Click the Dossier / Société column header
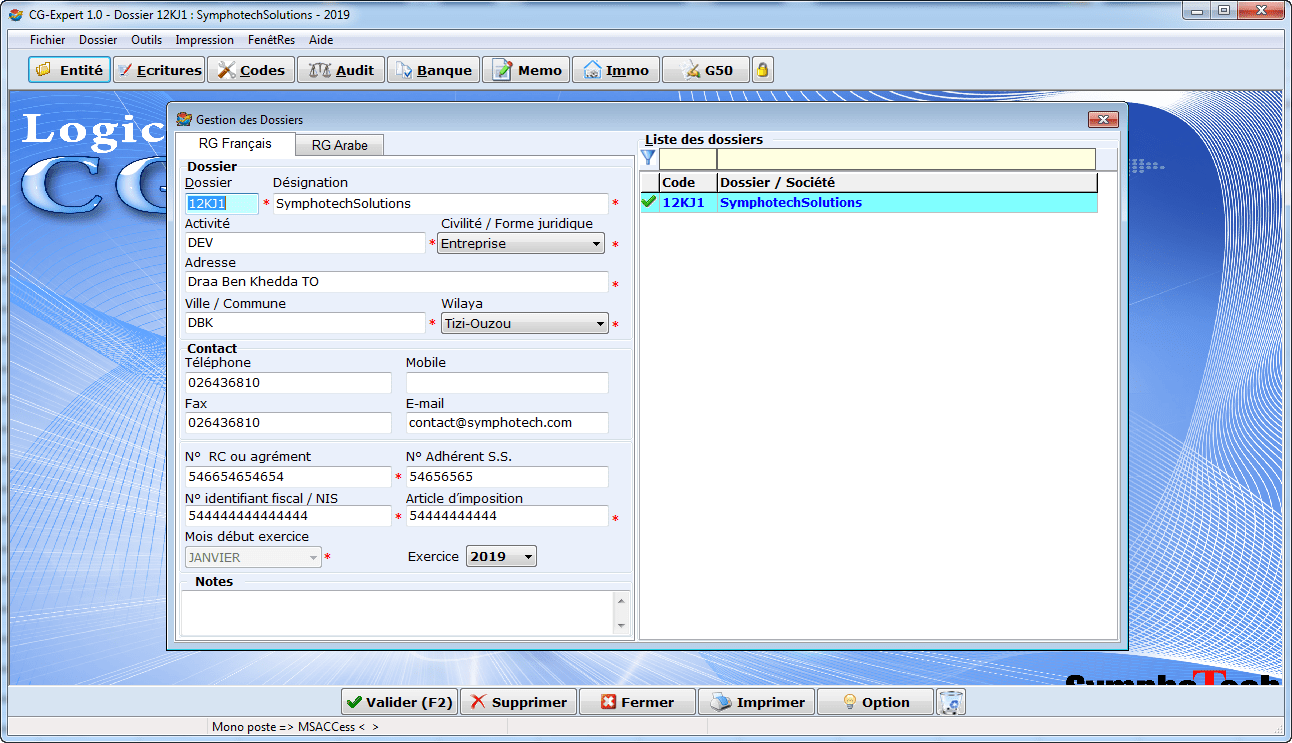 click(907, 183)
